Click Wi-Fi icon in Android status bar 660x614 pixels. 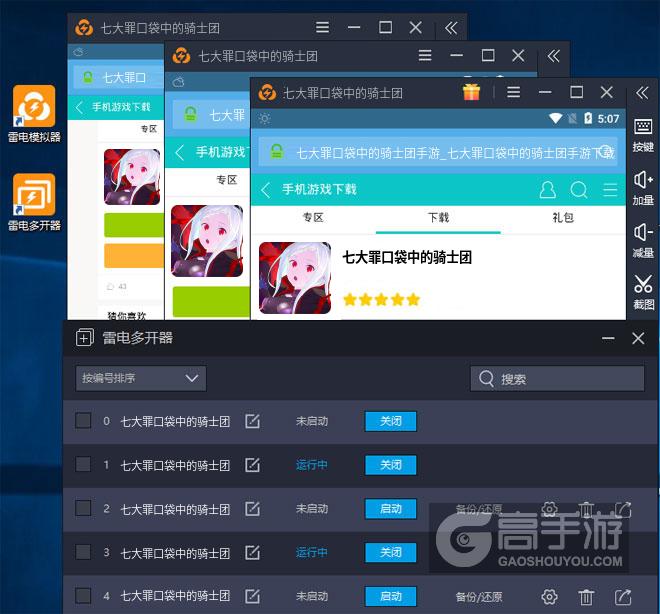pyautogui.click(x=555, y=118)
